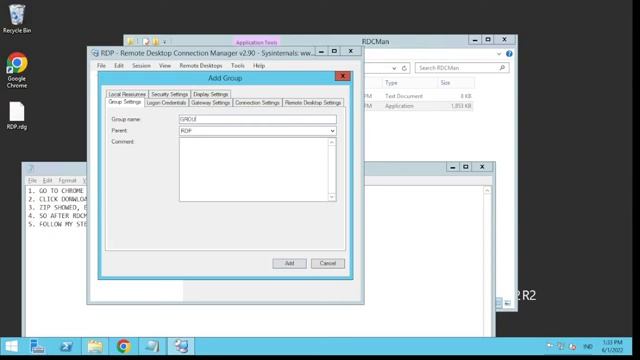Click the Cancel button
Viewport: 640px width, 360px height.
pos(328,263)
